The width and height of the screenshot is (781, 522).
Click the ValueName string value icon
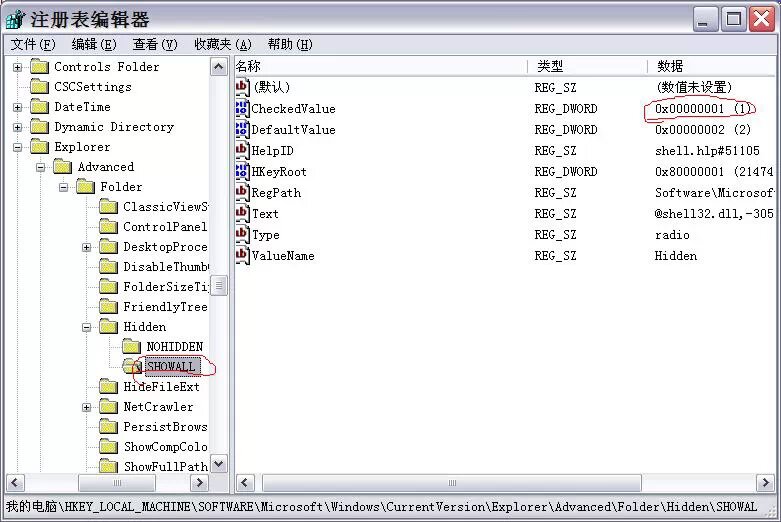coord(242,256)
